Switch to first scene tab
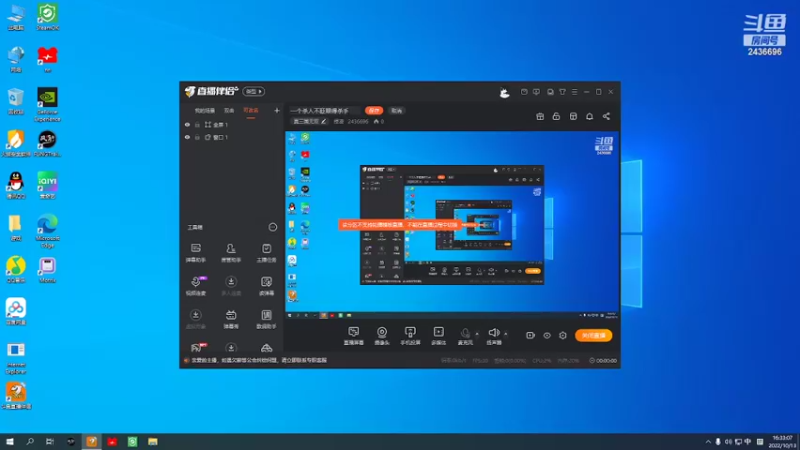Image resolution: width=800 pixels, height=450 pixels. [x=205, y=110]
